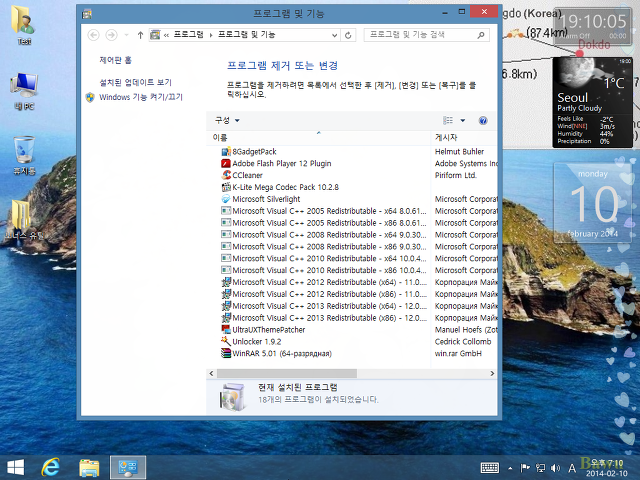This screenshot has height=480, width=640.
Task: Open 제어판 홈 link
Action: coord(116,60)
